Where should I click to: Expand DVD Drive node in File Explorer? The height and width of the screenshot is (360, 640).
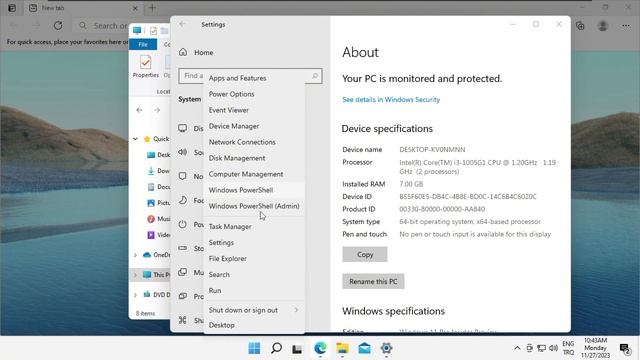[135, 295]
